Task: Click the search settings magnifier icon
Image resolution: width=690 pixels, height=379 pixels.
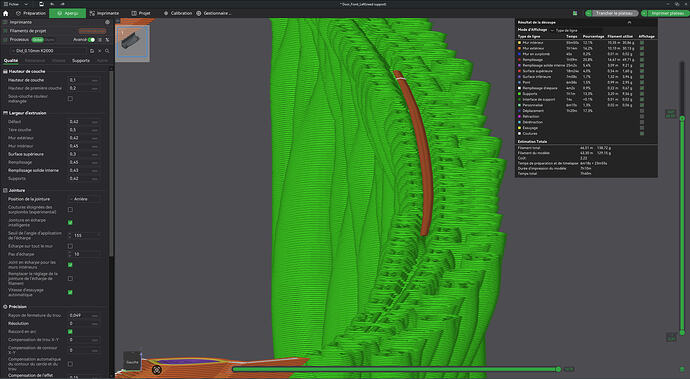Action: (x=107, y=51)
